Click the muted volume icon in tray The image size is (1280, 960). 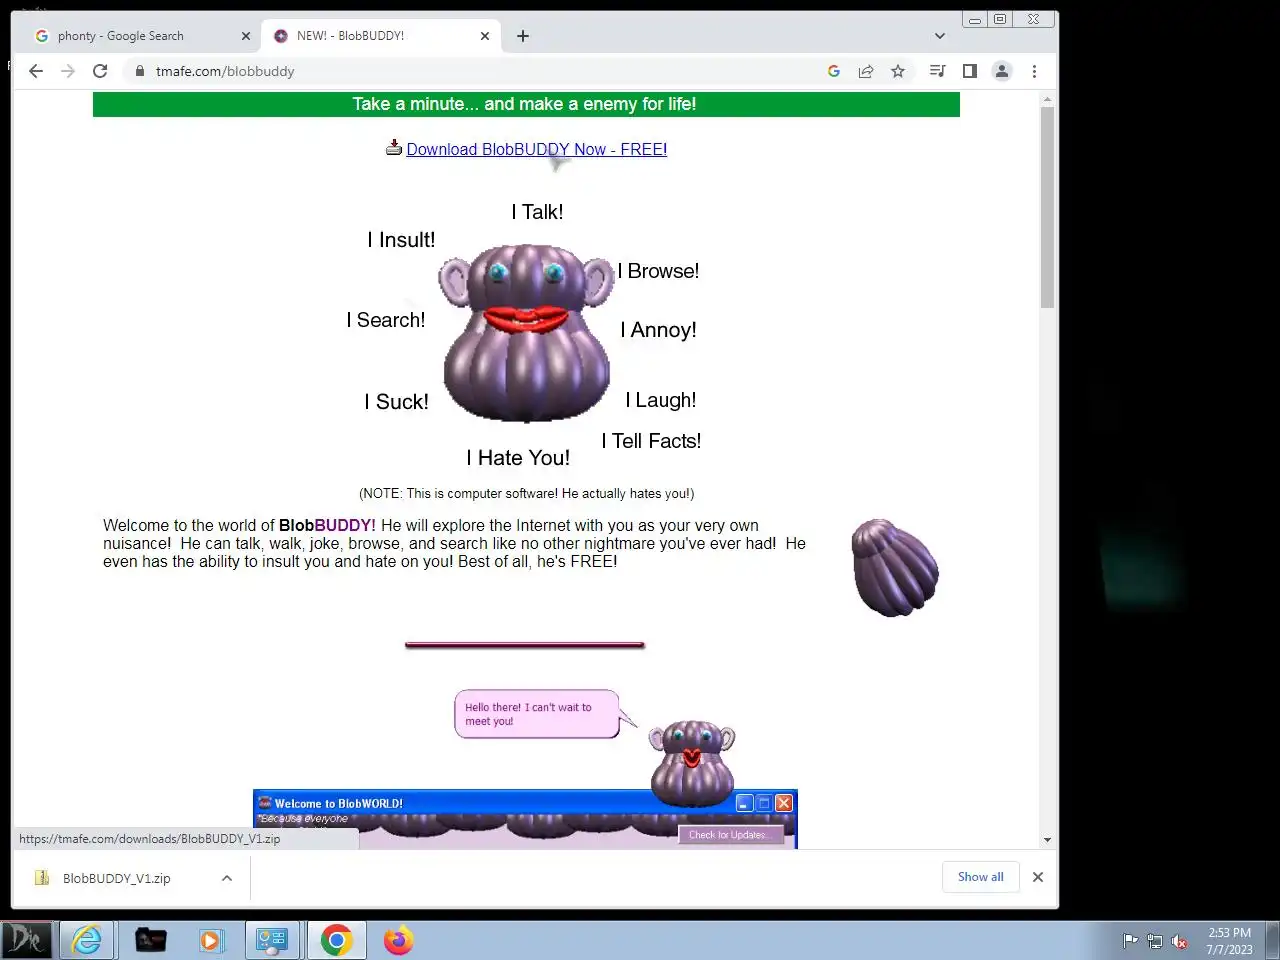point(1180,941)
